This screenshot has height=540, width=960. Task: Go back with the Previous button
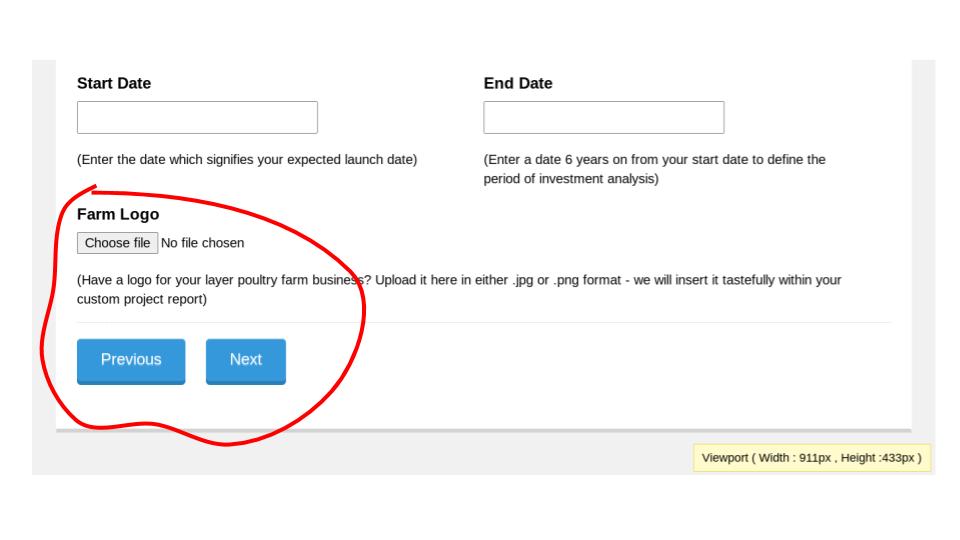tap(131, 361)
